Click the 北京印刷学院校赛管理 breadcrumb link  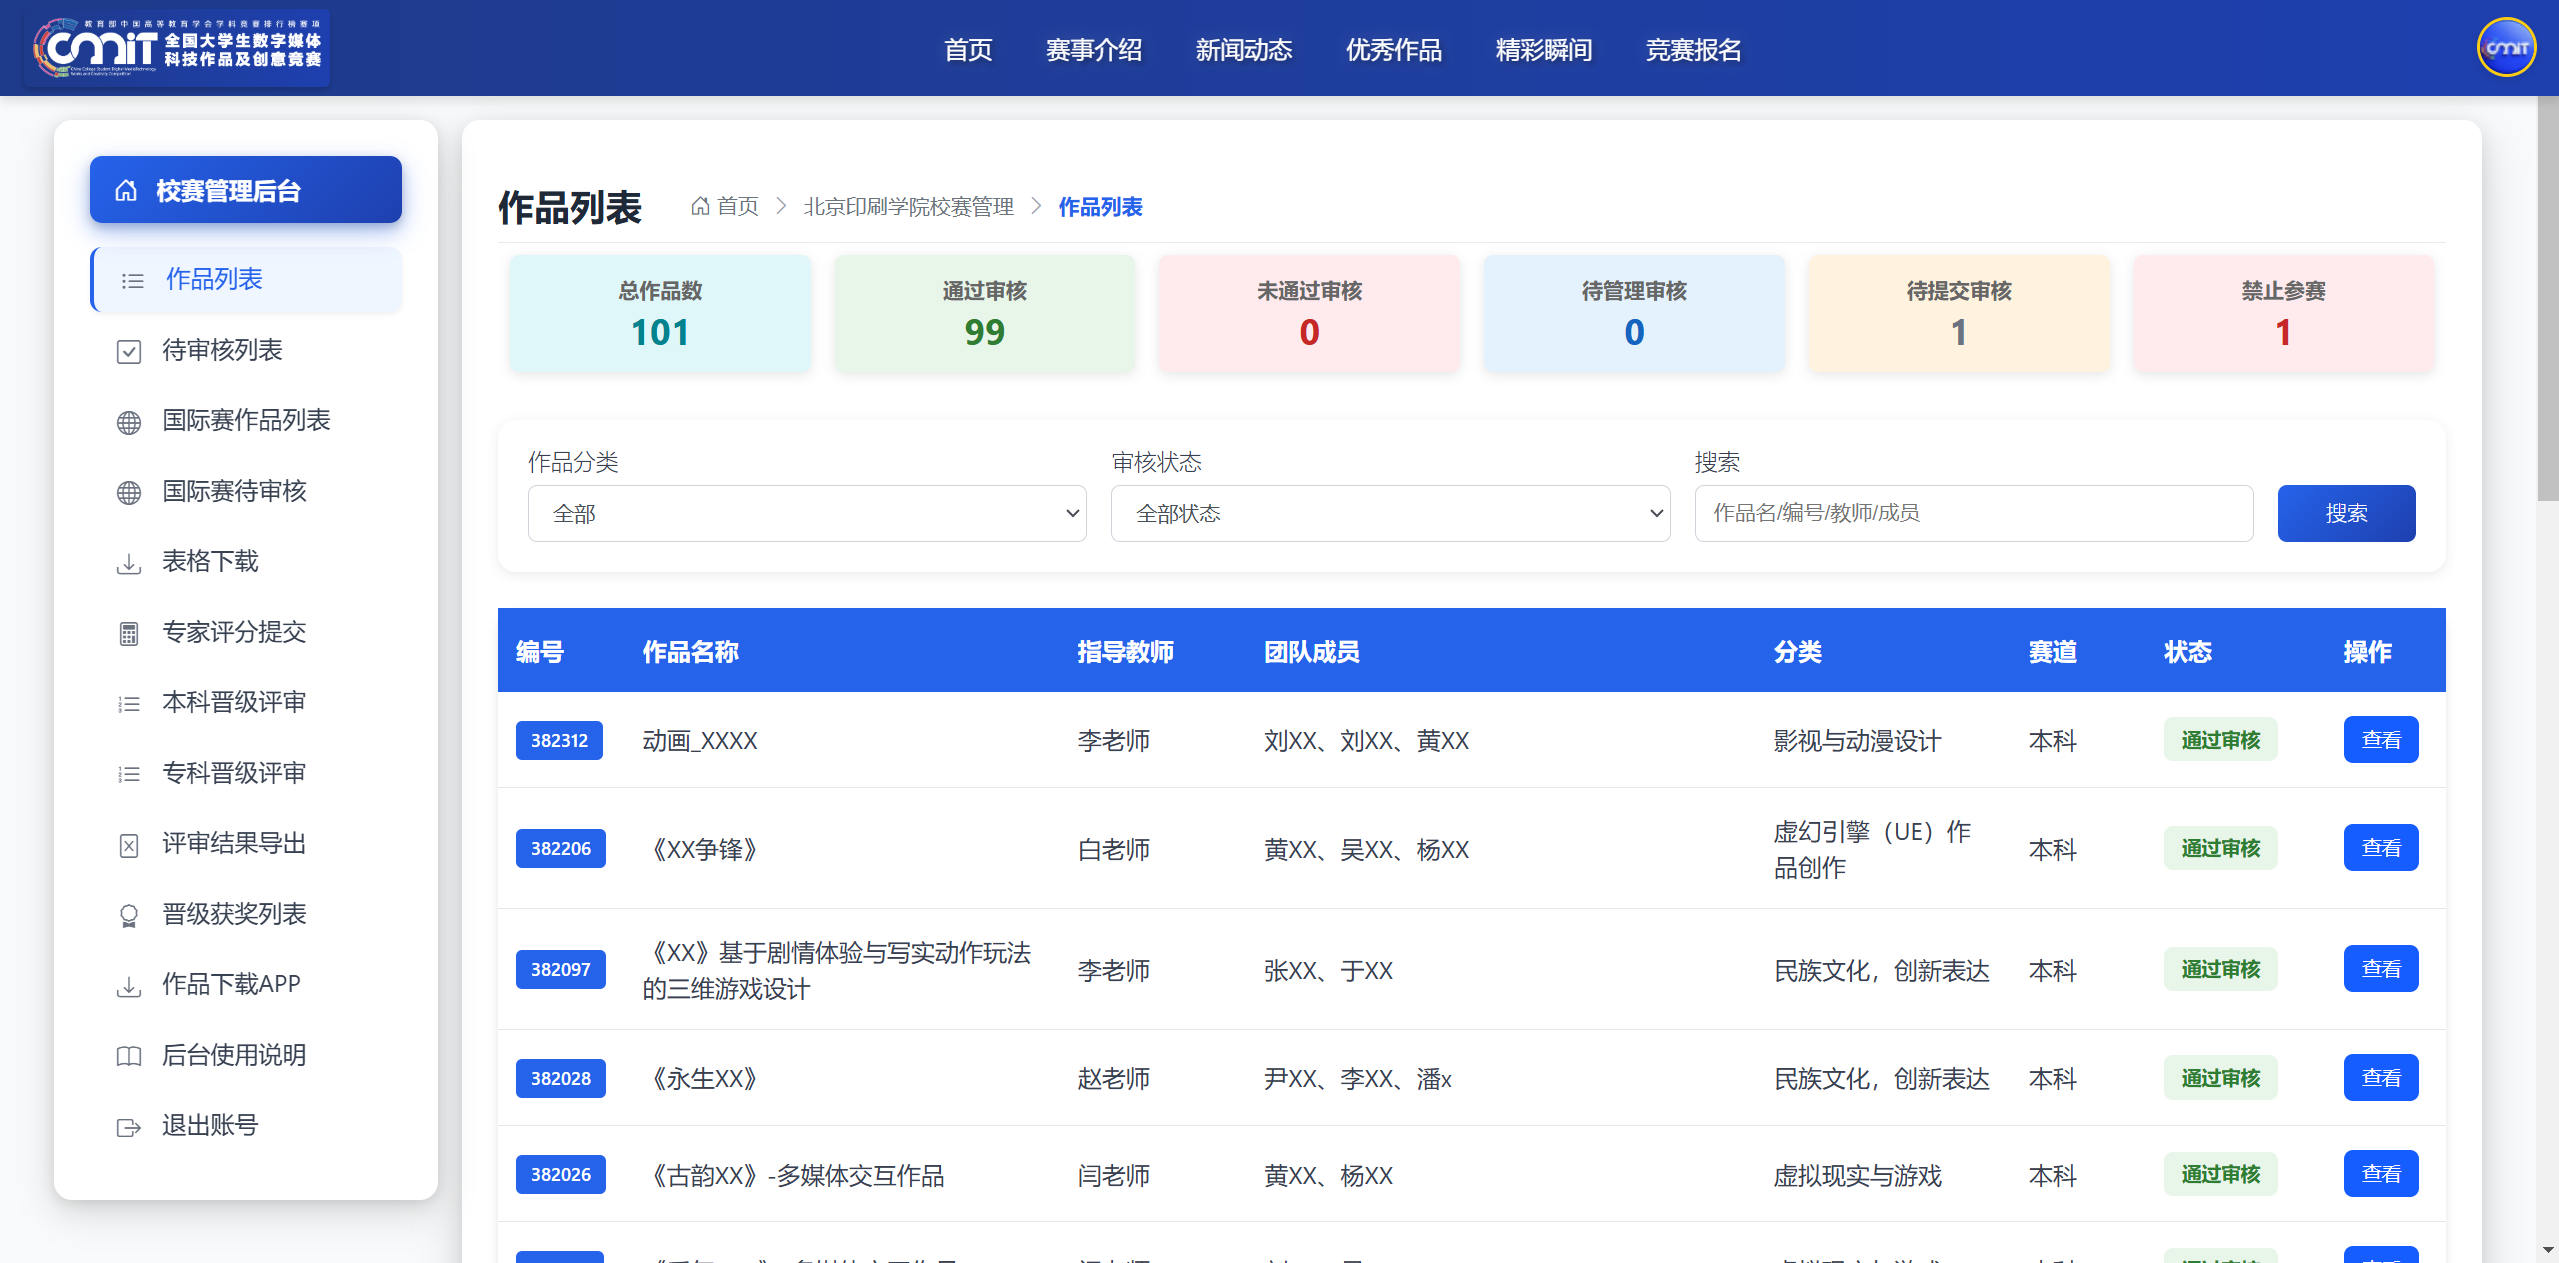click(908, 206)
